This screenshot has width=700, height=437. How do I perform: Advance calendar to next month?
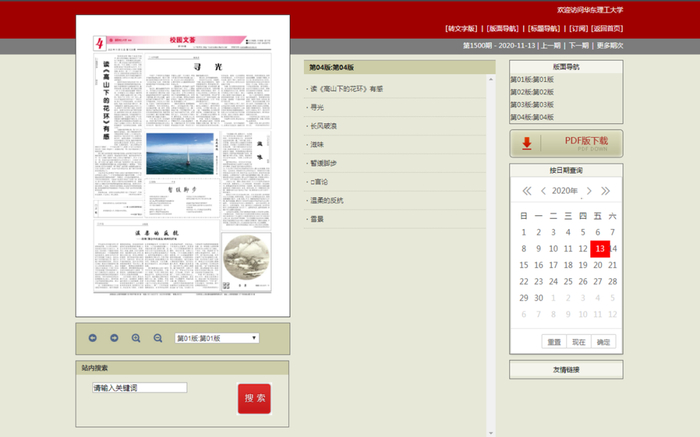[589, 191]
